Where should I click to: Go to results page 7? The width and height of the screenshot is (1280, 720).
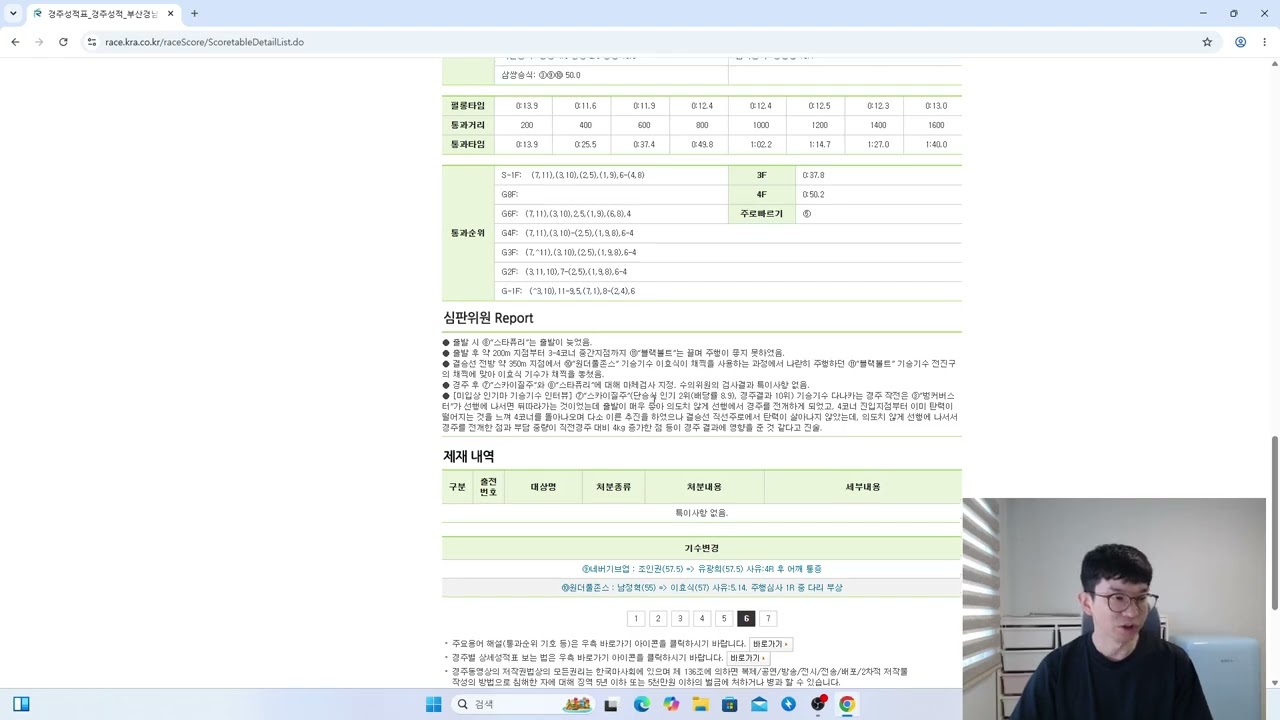click(768, 619)
